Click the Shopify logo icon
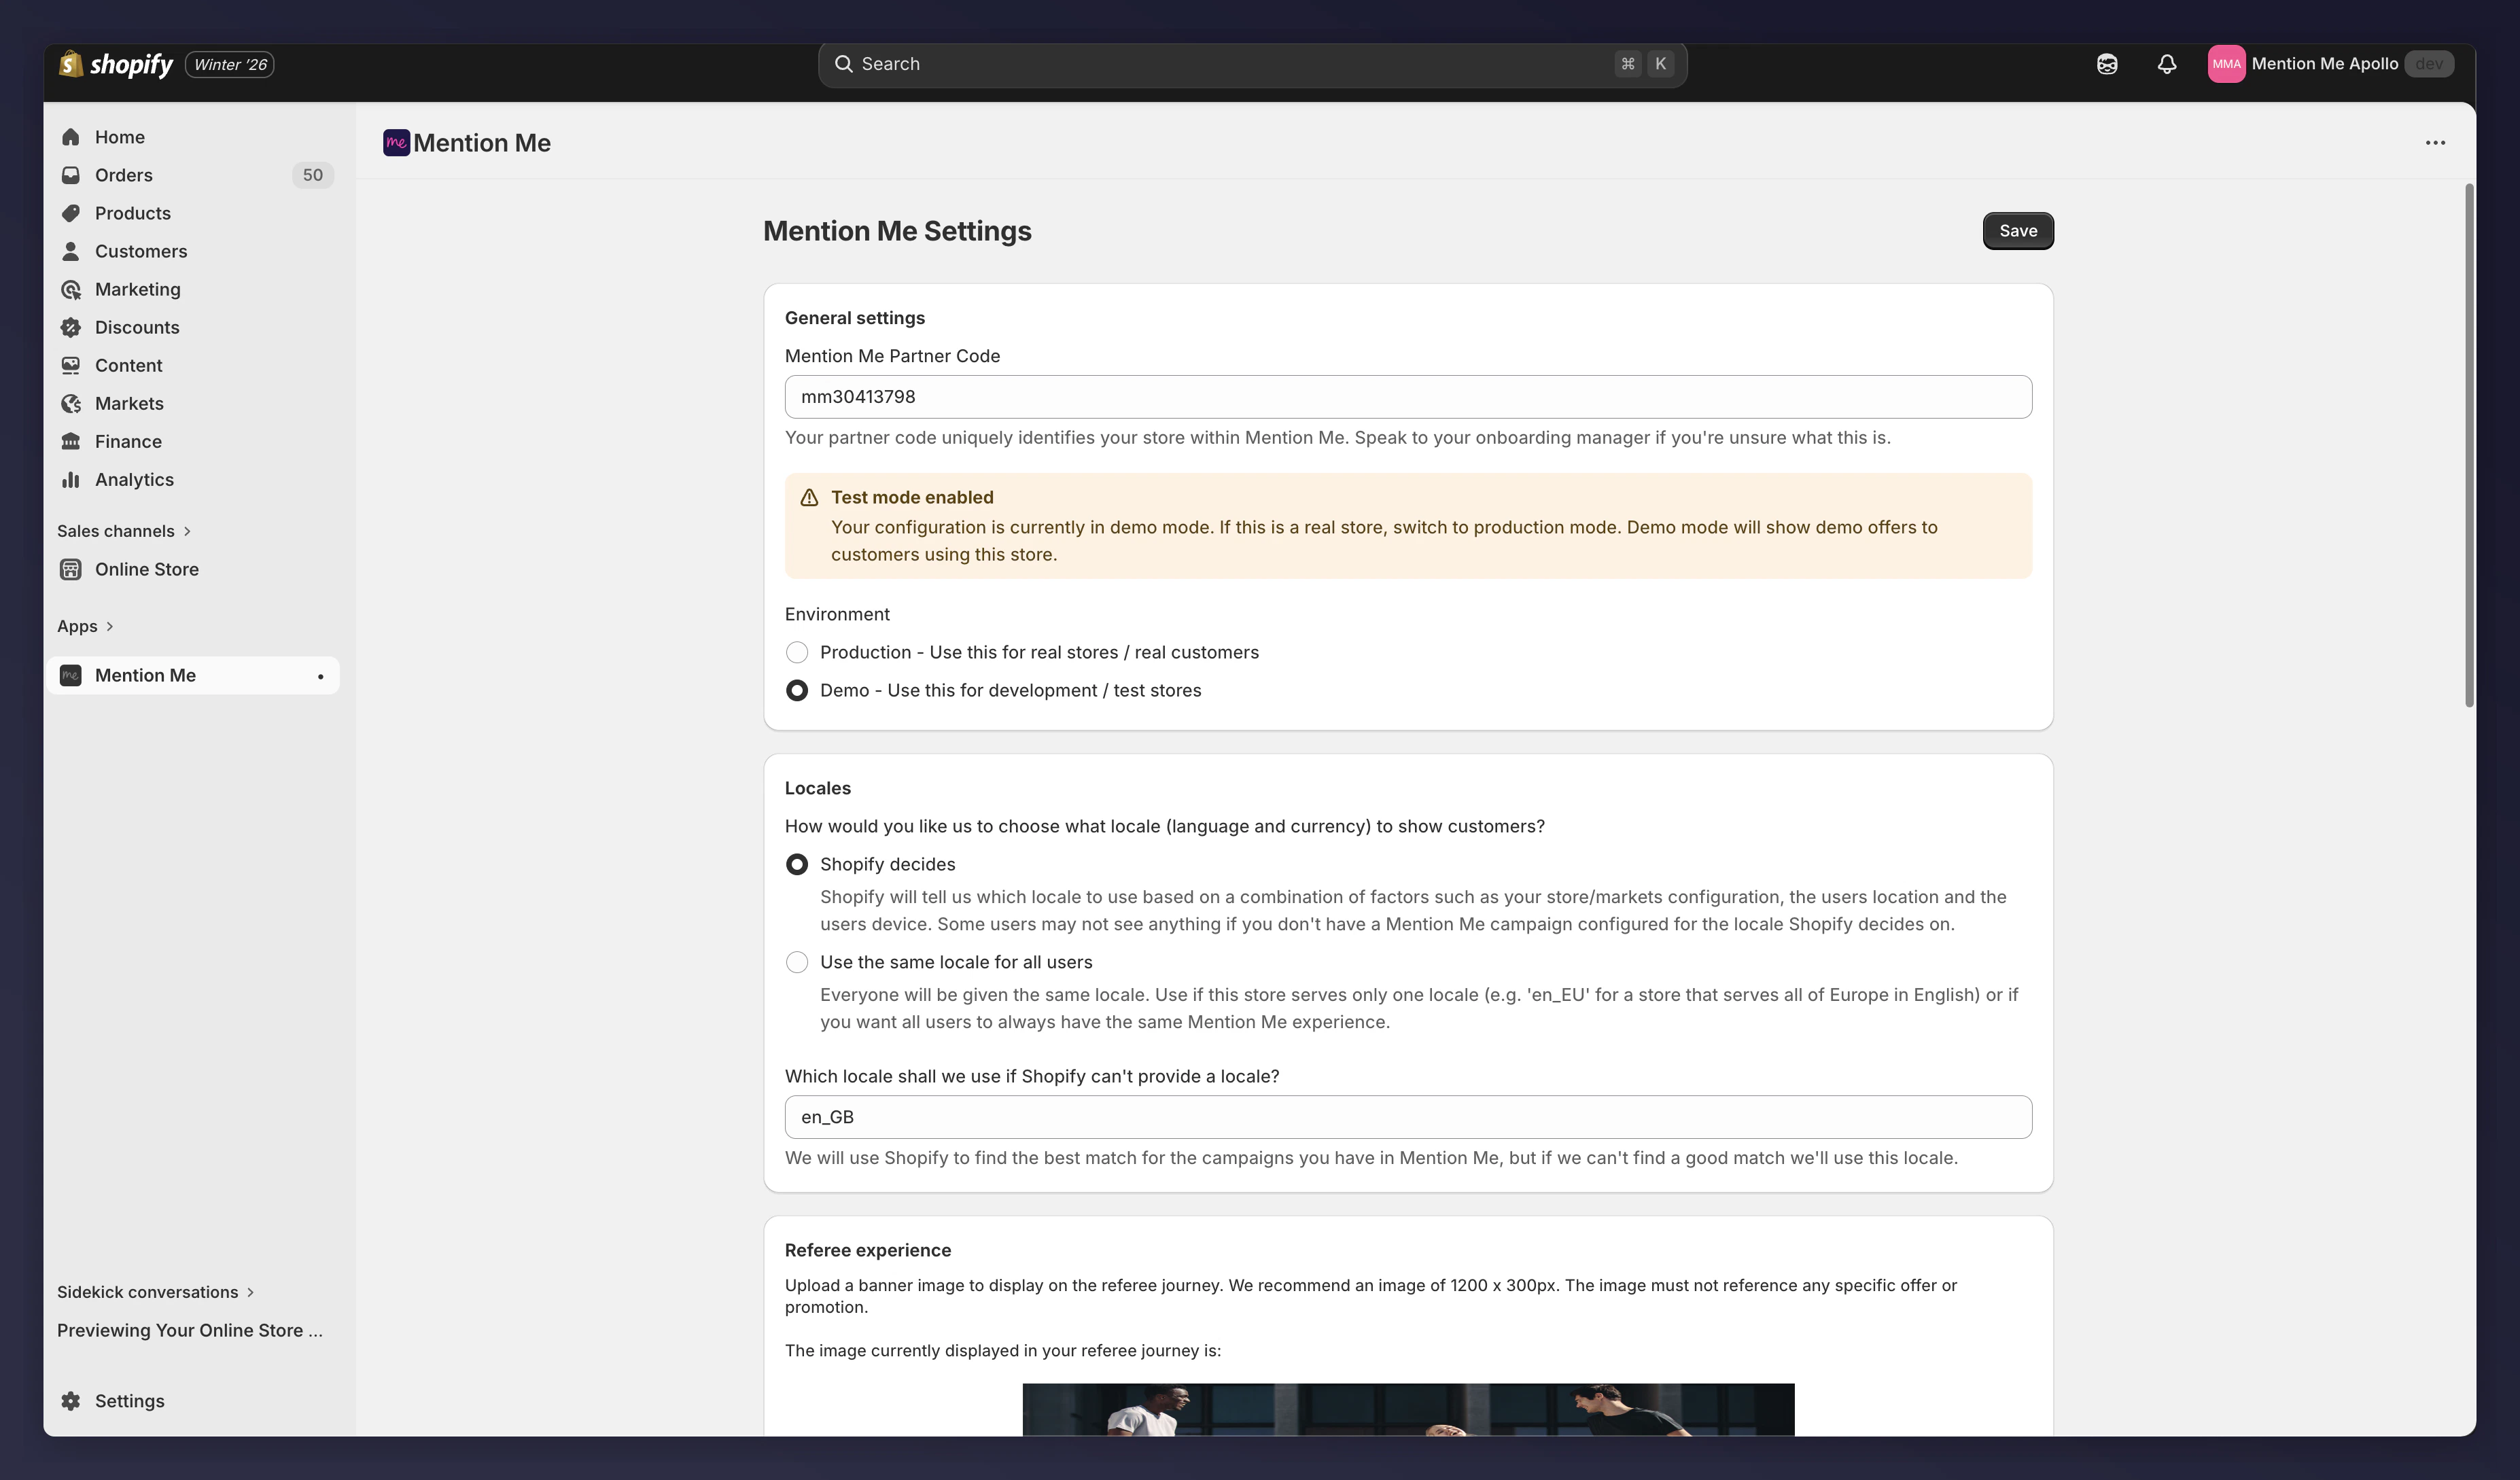The height and width of the screenshot is (1480, 2520). coord(70,64)
